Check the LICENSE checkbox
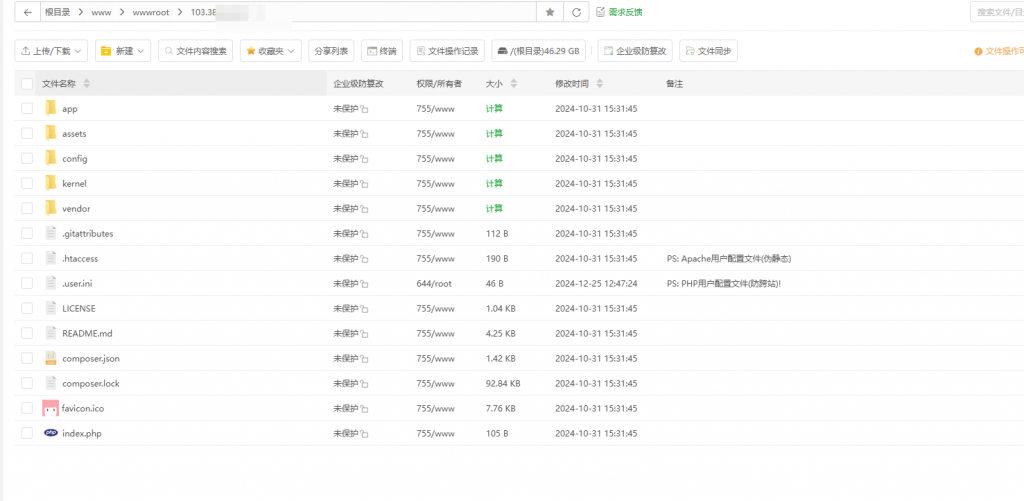The height and width of the screenshot is (501, 1024). 27,308
